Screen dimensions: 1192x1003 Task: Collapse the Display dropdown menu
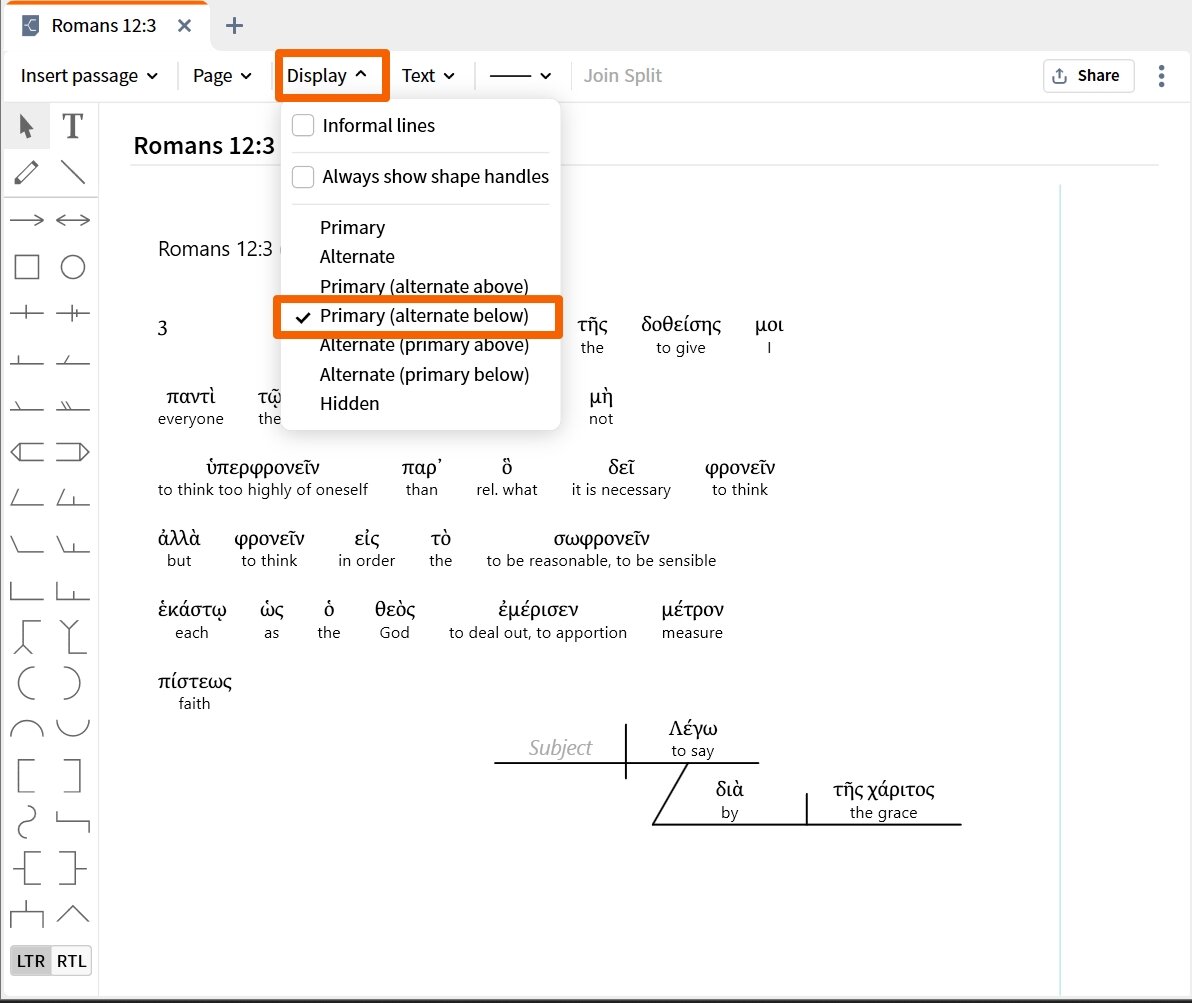click(327, 76)
